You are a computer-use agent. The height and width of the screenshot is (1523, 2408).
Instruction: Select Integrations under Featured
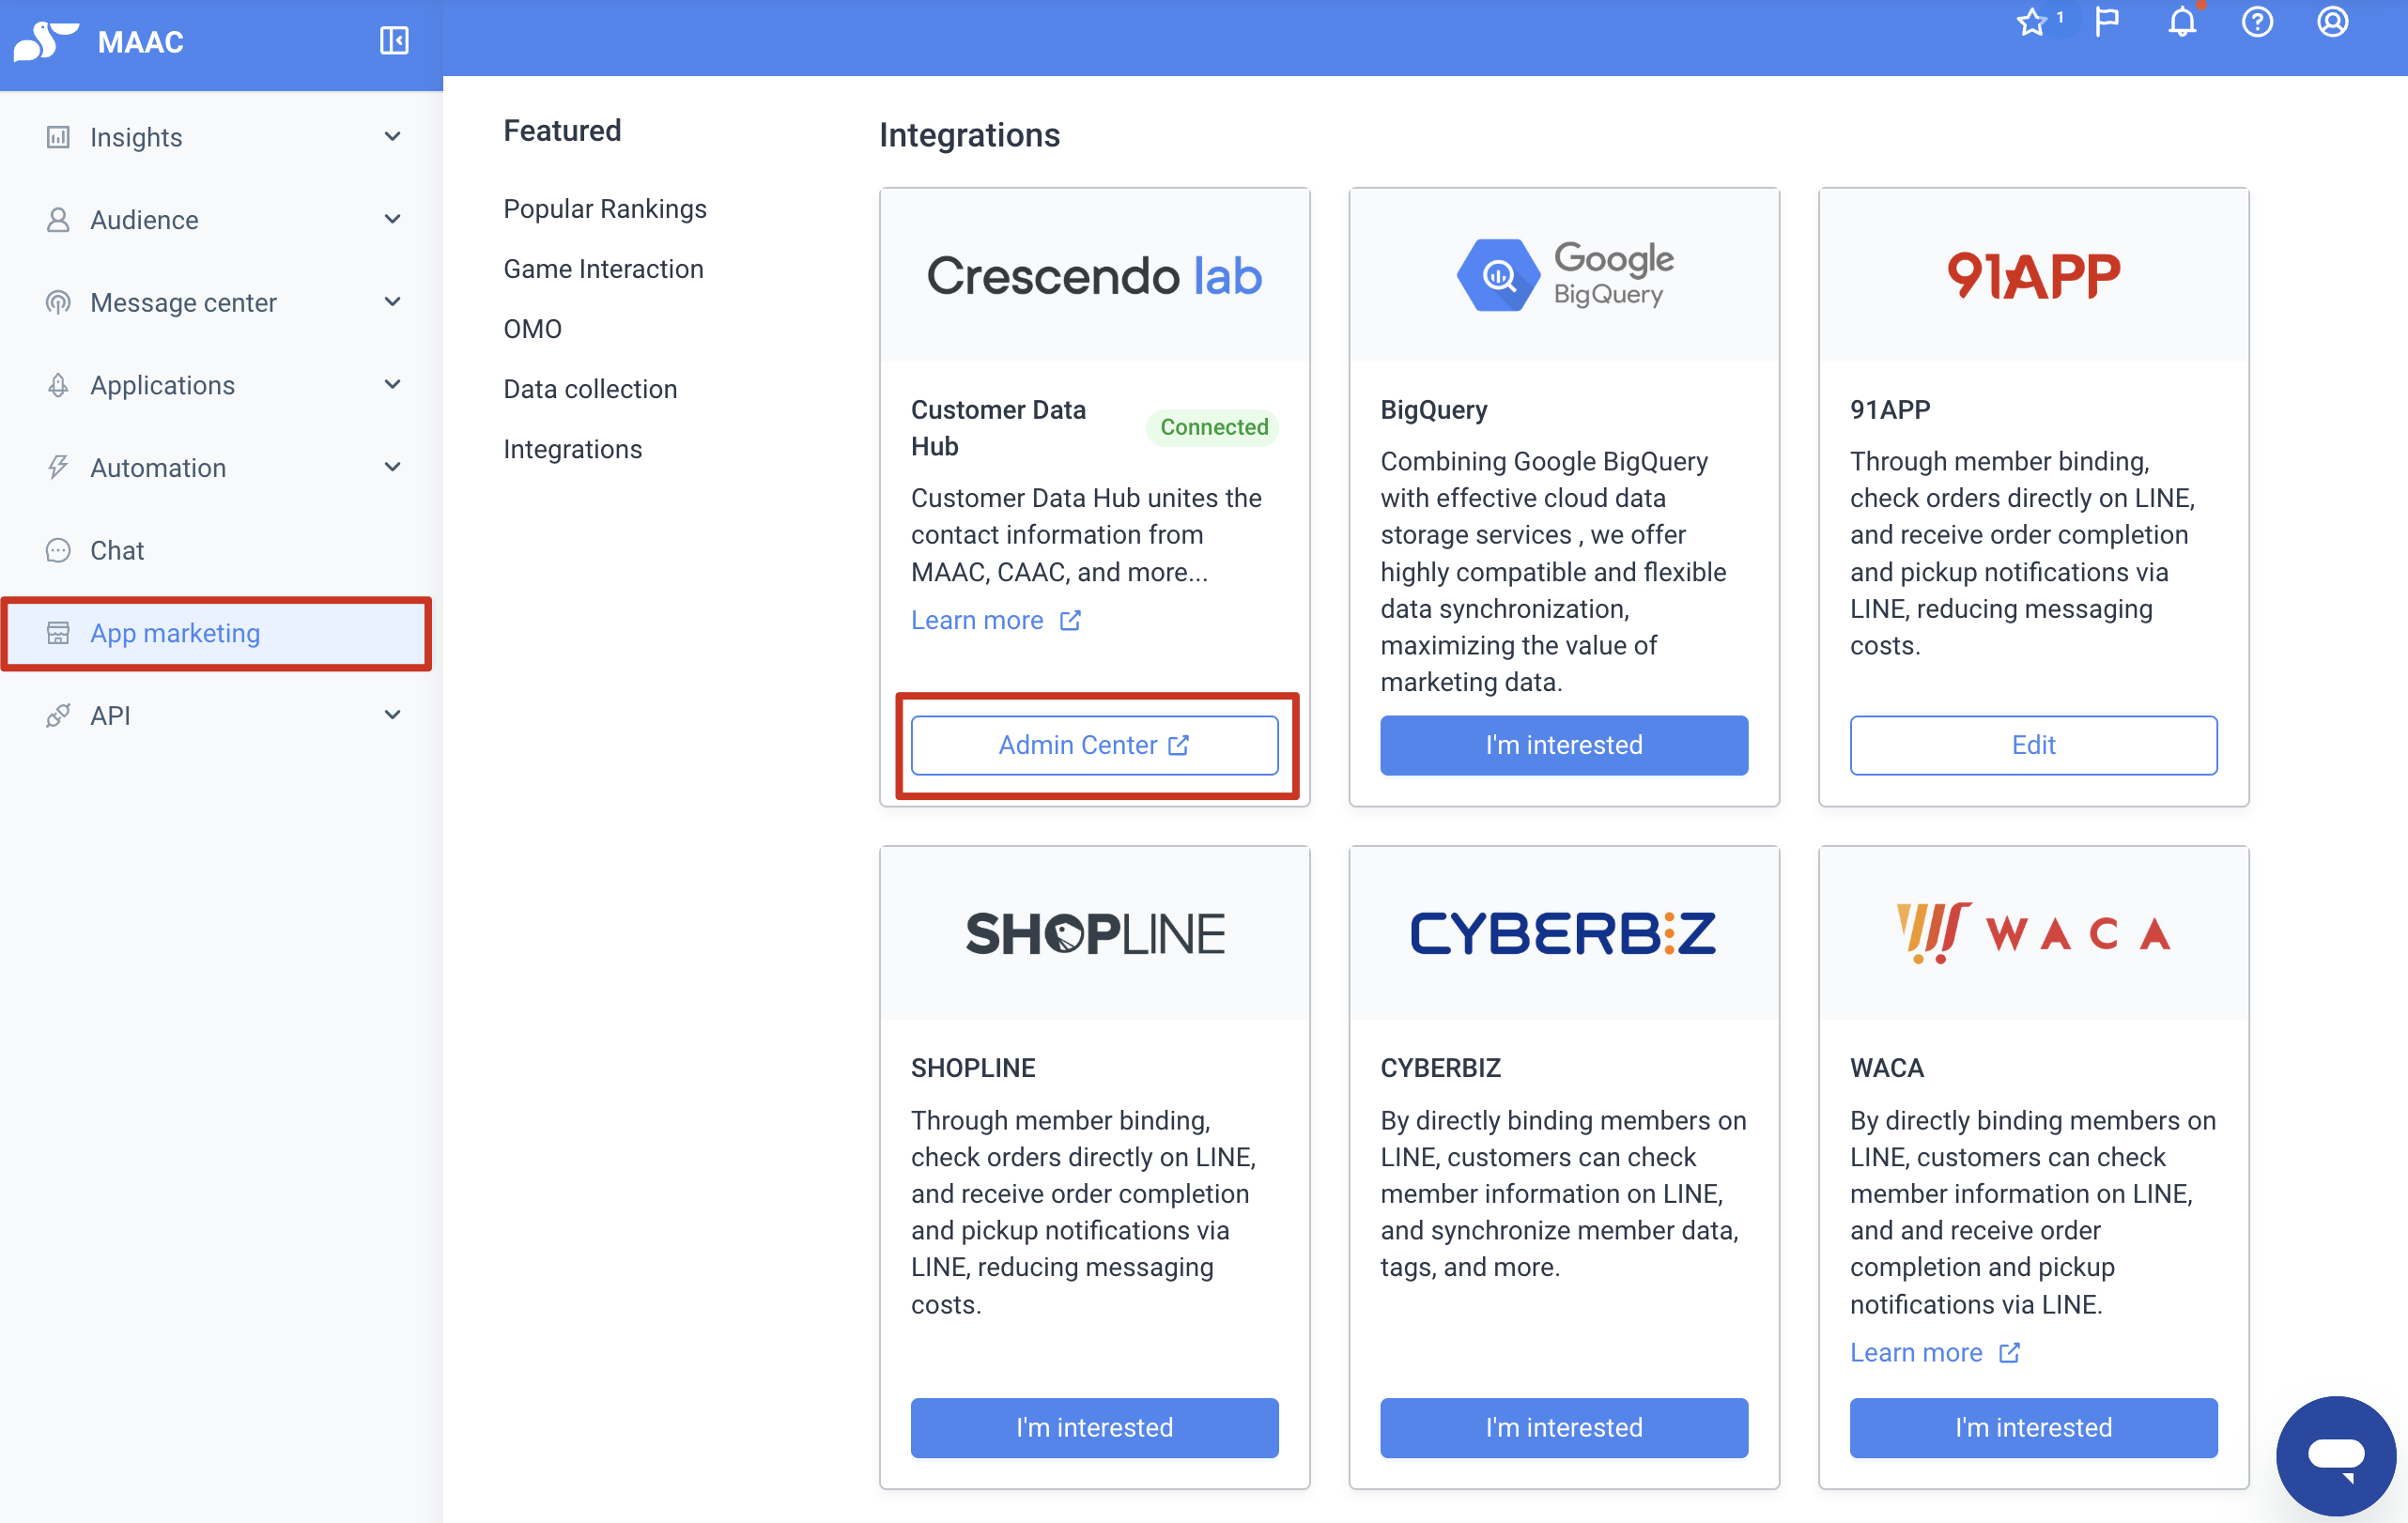(x=572, y=449)
